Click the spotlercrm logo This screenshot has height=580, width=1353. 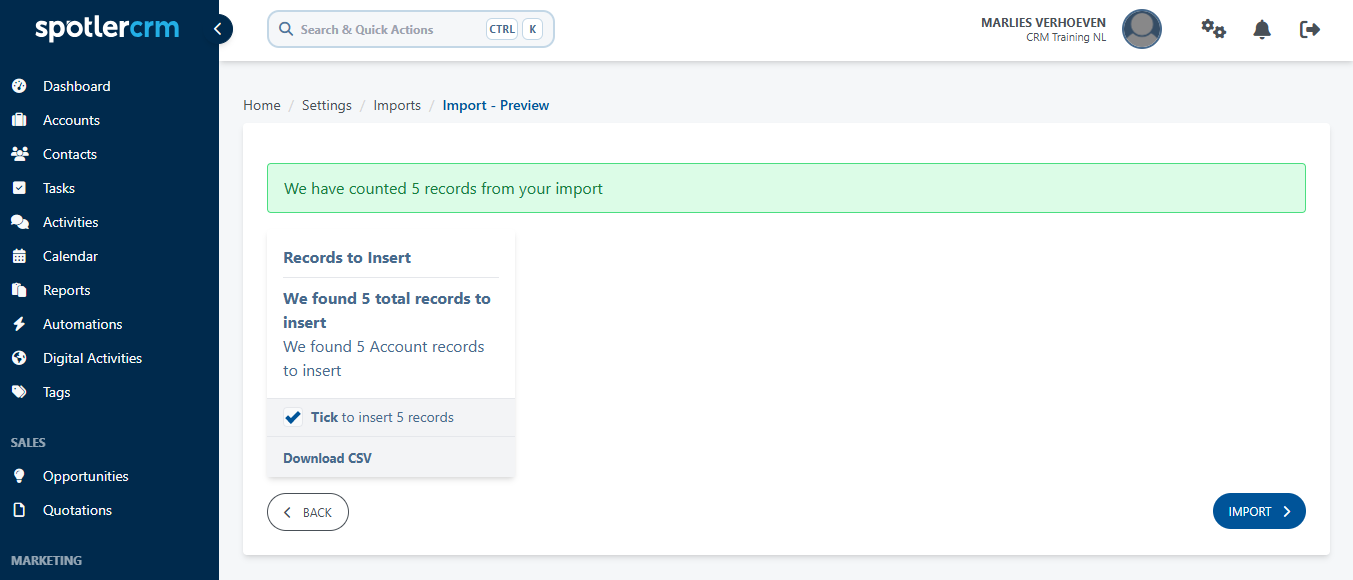tap(107, 28)
